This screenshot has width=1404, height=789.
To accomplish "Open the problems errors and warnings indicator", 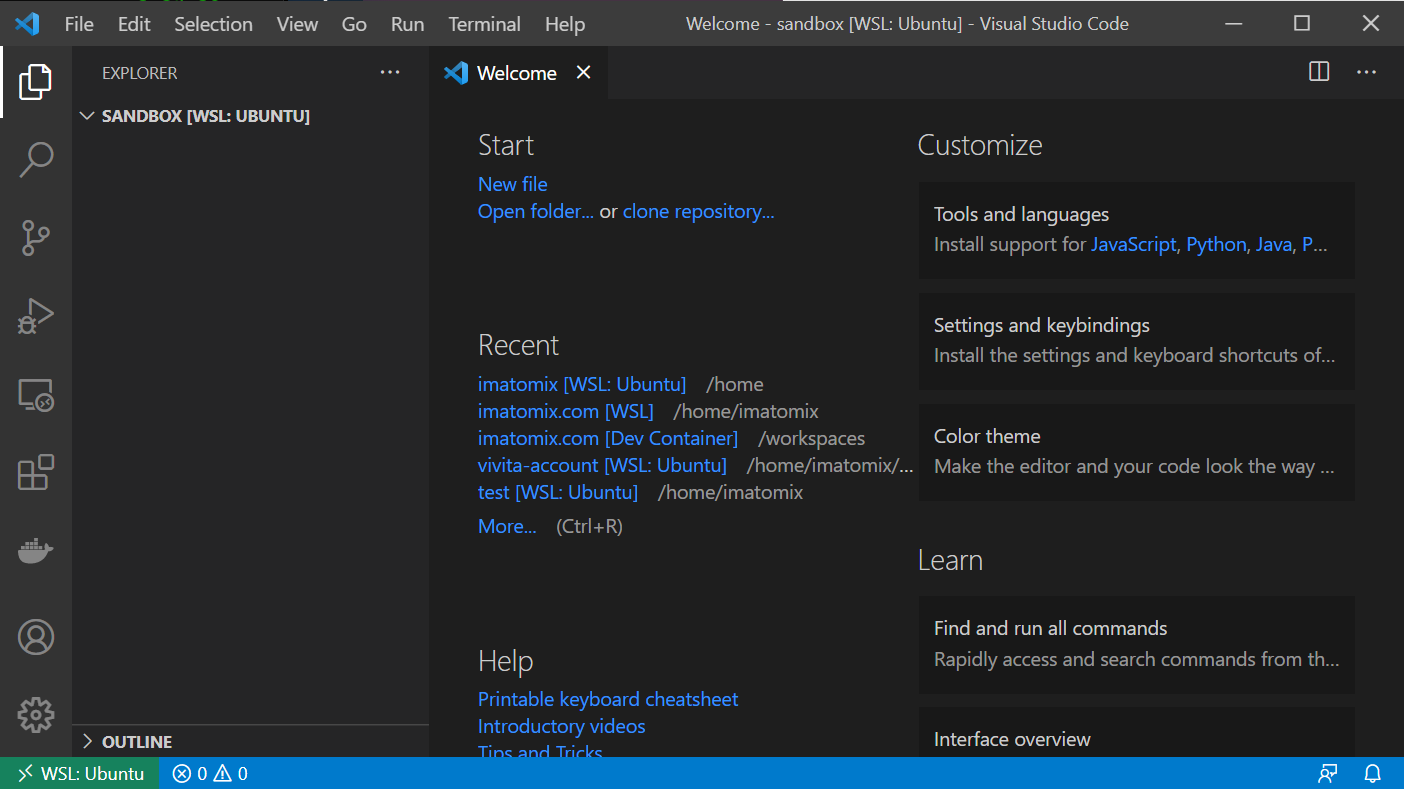I will (210, 773).
